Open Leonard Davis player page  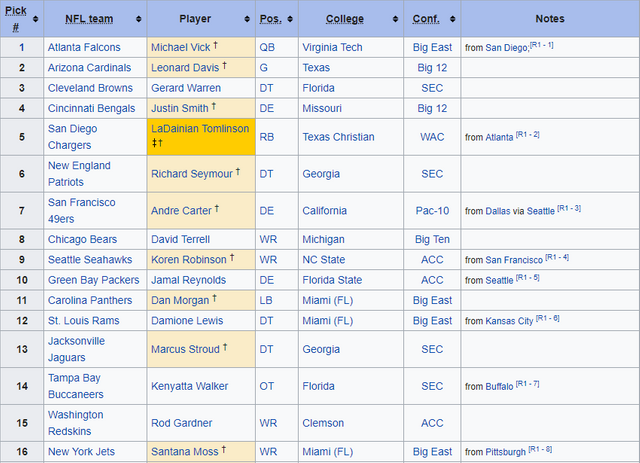click(x=185, y=68)
